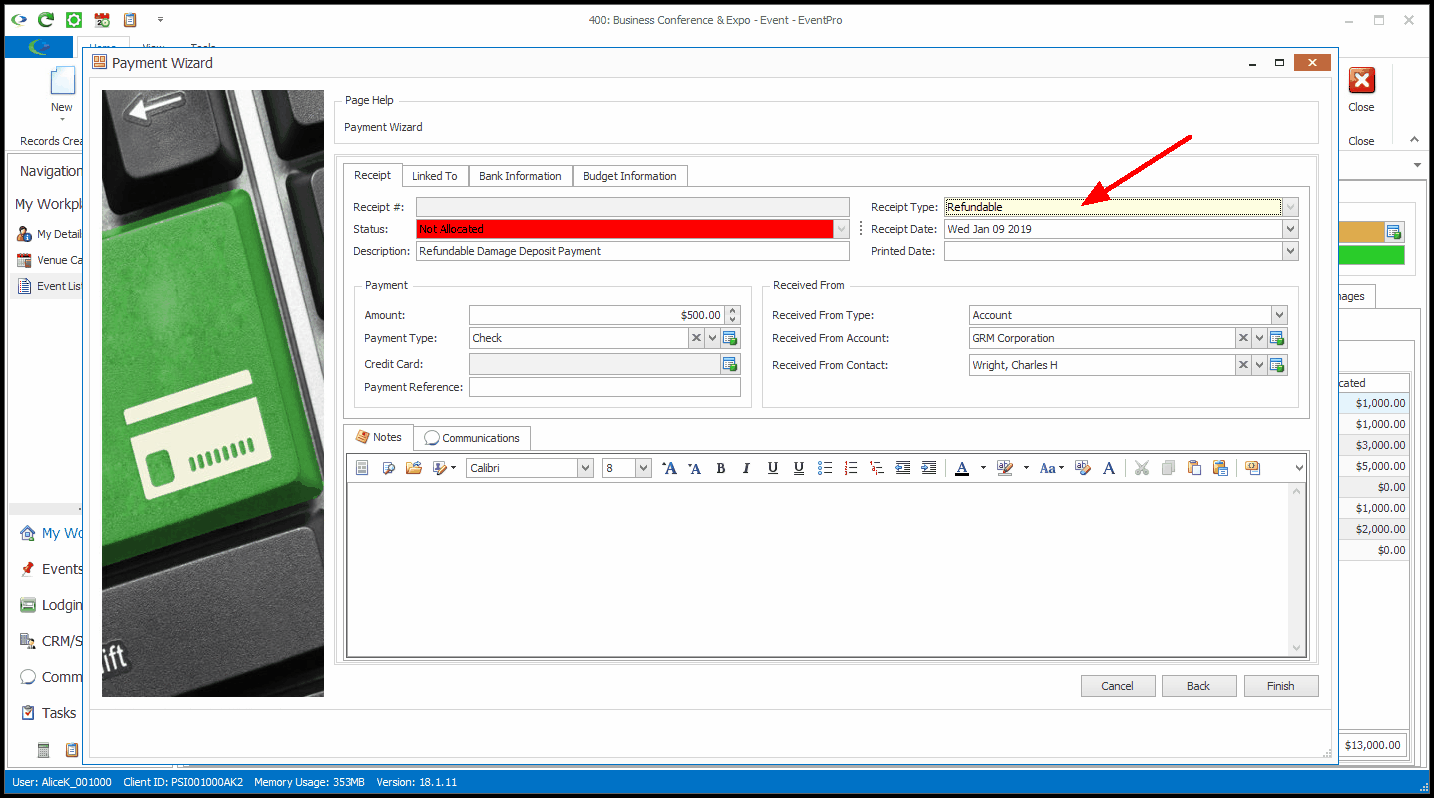The image size is (1434, 798).
Task: Open the Receipt Date dropdown
Action: pos(1290,229)
